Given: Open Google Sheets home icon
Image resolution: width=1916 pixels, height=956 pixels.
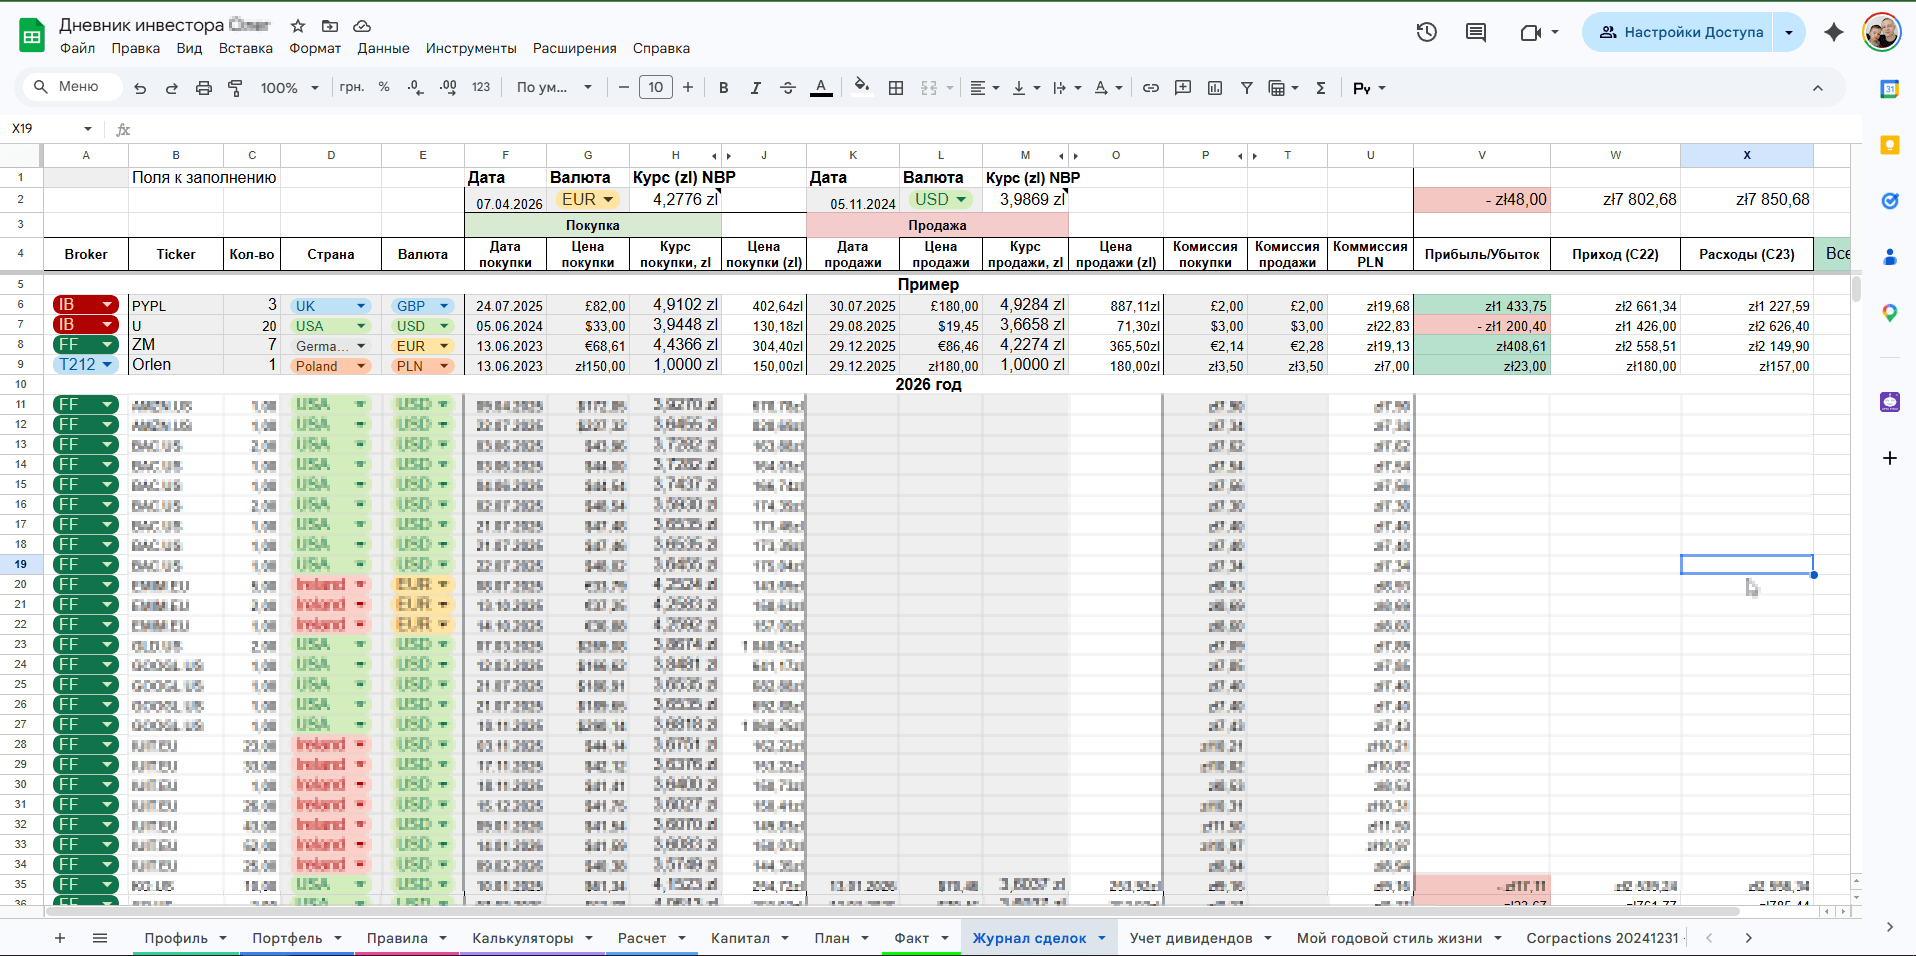Looking at the screenshot, I should (32, 35).
